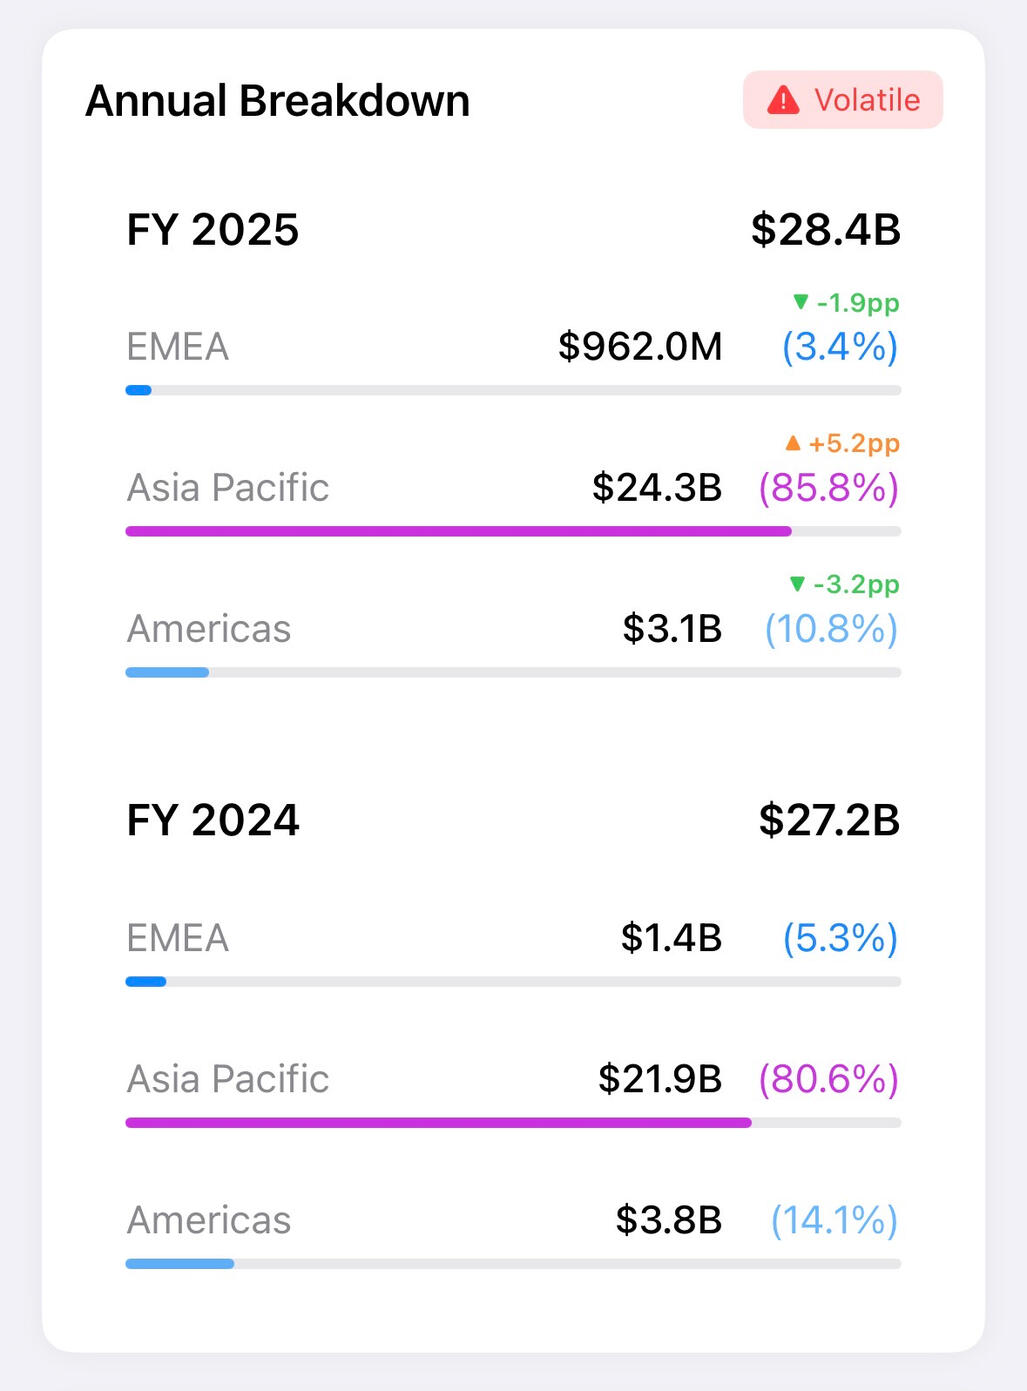Click the FY 2024 total $27.2B

pos(829,821)
